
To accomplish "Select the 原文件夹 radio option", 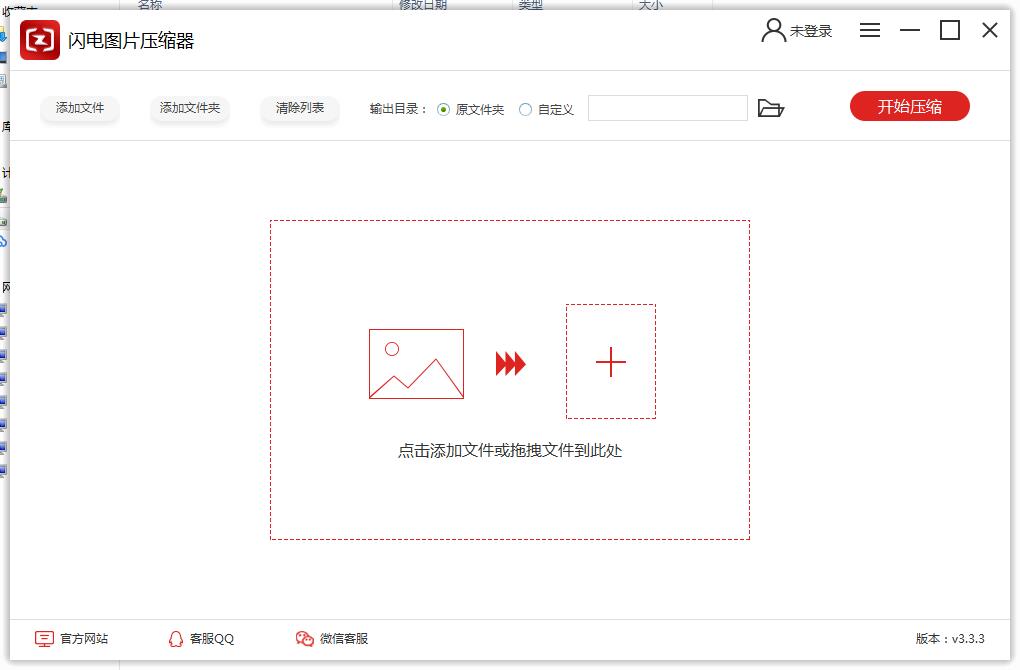I will (444, 109).
